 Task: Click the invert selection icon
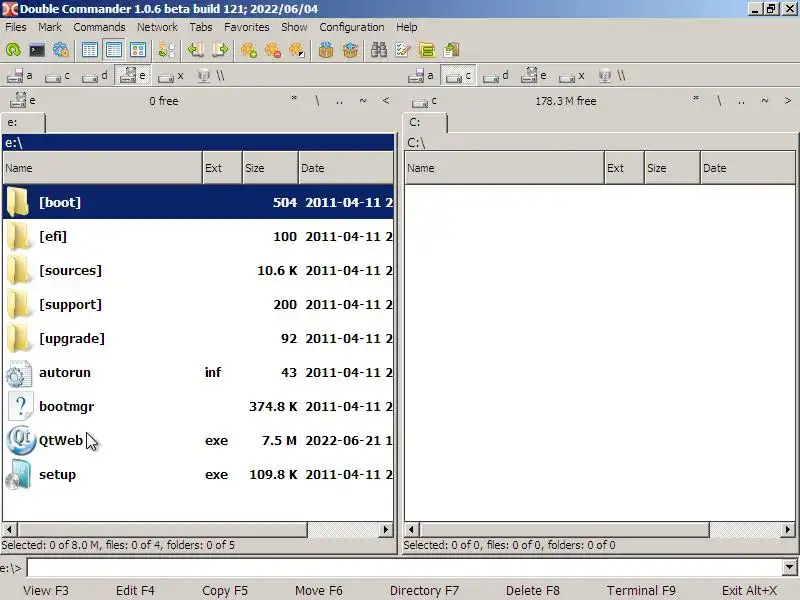pos(297,50)
